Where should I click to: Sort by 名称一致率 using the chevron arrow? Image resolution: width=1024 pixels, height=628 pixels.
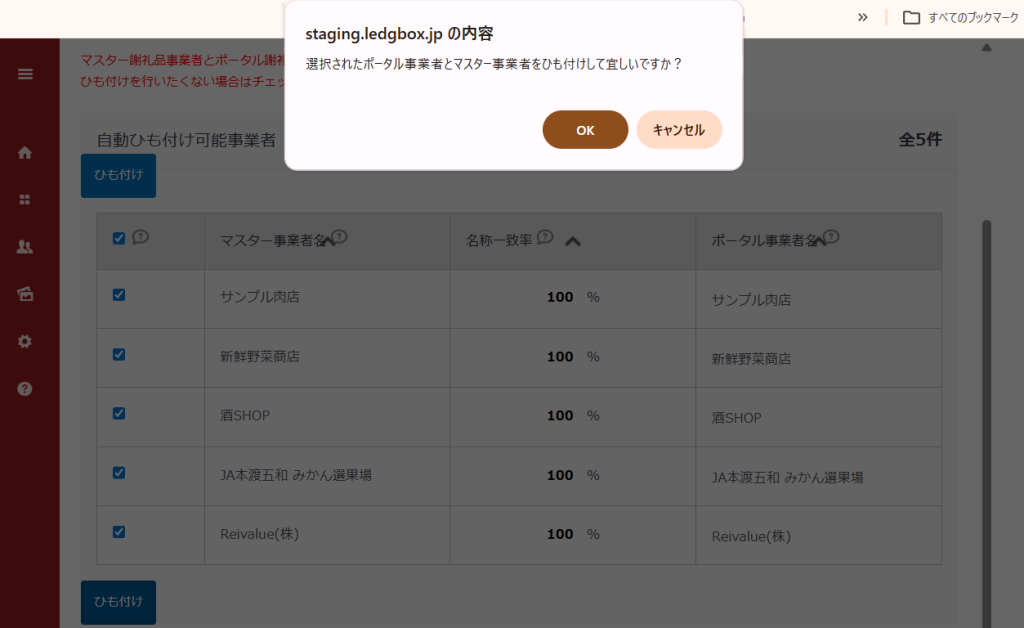[x=573, y=241]
